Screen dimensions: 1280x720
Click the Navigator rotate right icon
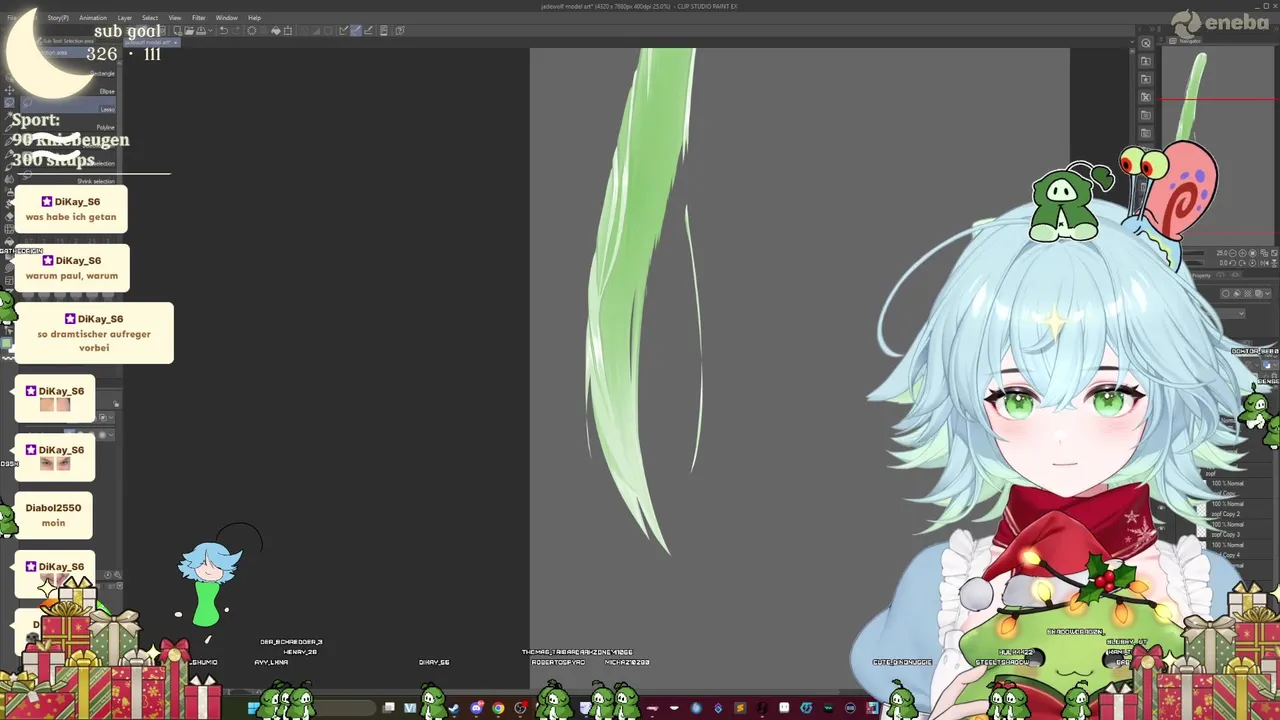1242,263
